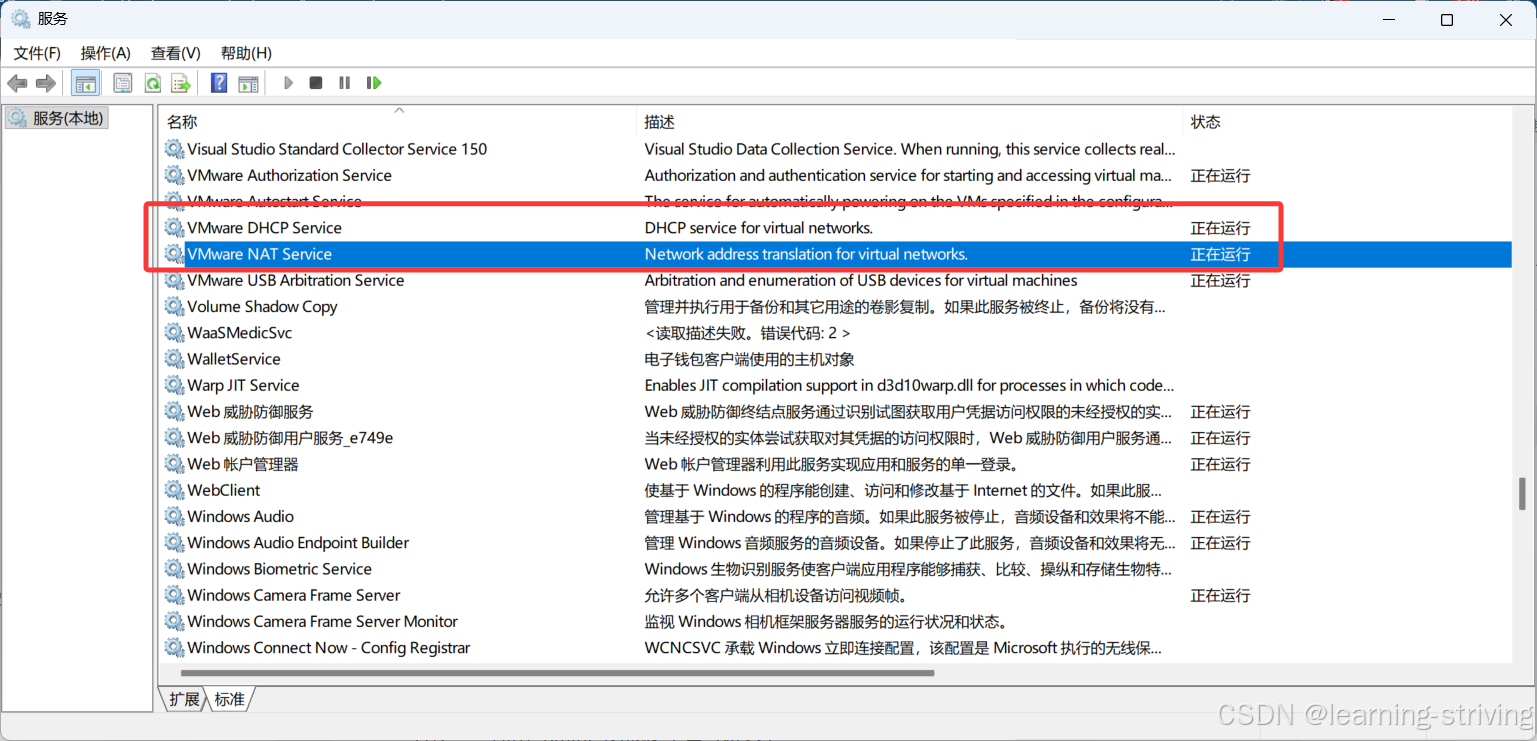The height and width of the screenshot is (741, 1537).
Task: Select Windows Audio service name
Action: [x=241, y=516]
